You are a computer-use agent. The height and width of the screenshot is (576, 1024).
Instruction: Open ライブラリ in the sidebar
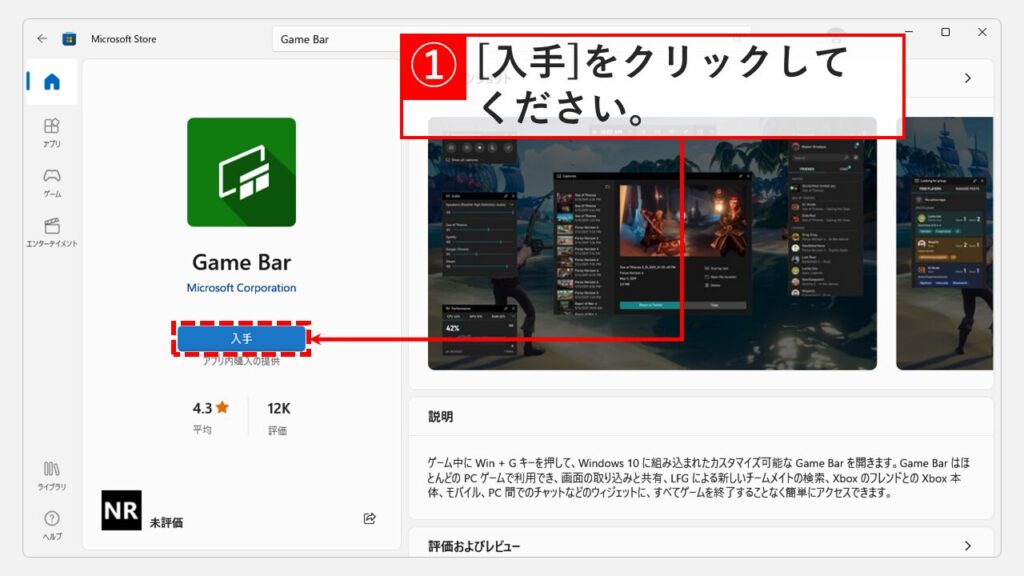(52, 475)
